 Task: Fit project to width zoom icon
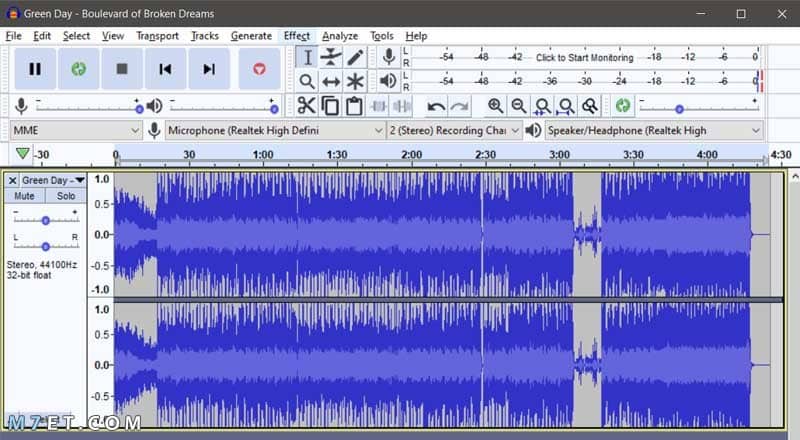coord(566,106)
